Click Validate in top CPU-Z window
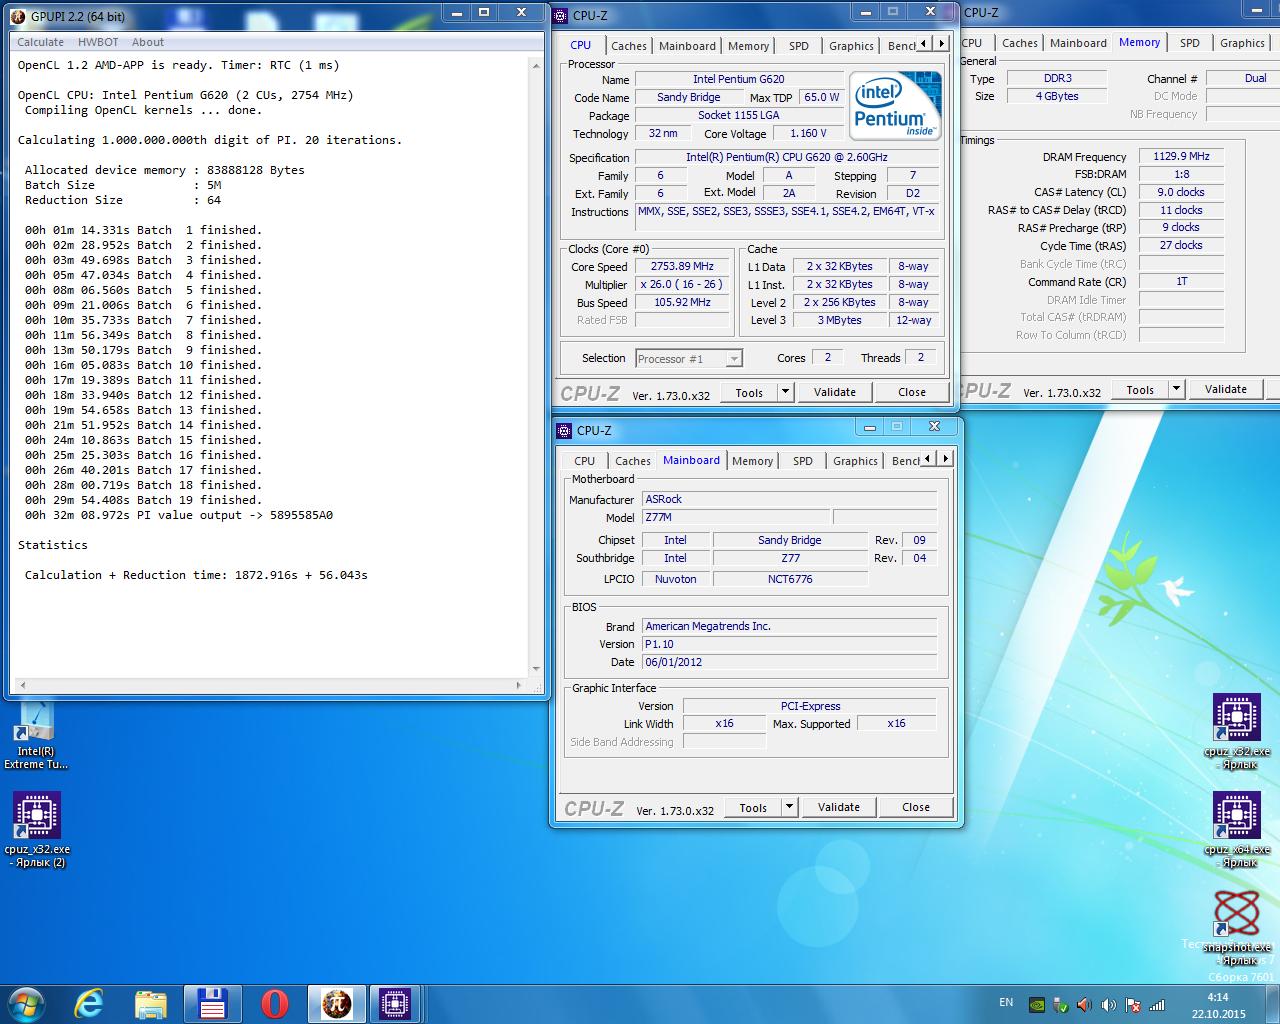Viewport: 1280px width, 1024px height. (835, 392)
